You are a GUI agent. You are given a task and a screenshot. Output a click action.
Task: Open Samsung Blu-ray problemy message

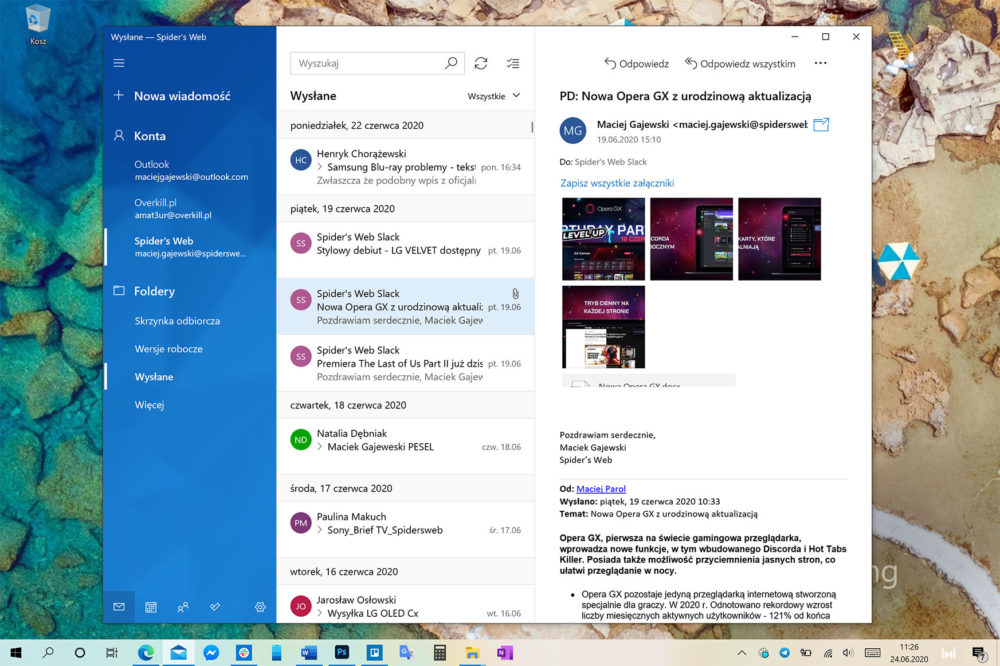[406, 166]
